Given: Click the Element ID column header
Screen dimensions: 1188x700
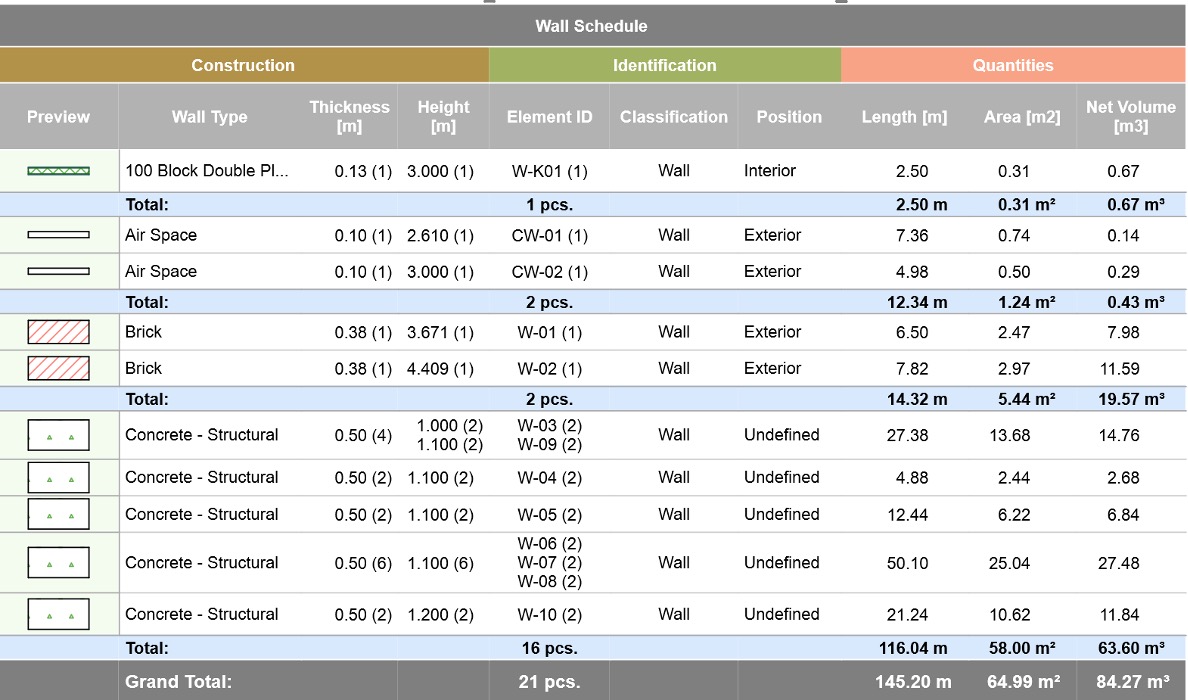Looking at the screenshot, I should tap(549, 117).
